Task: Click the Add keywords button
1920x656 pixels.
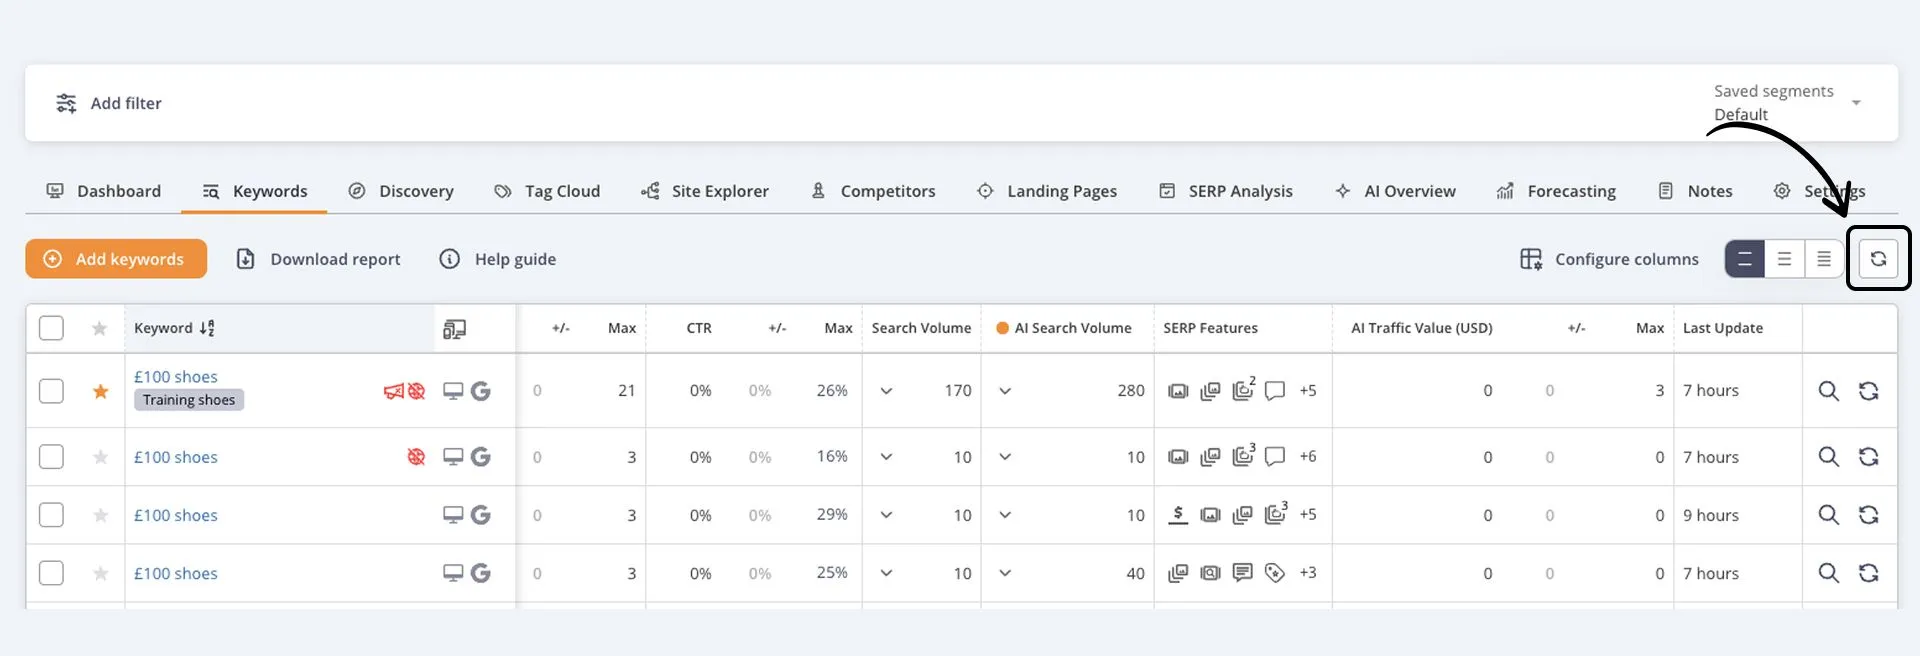Action: point(116,259)
